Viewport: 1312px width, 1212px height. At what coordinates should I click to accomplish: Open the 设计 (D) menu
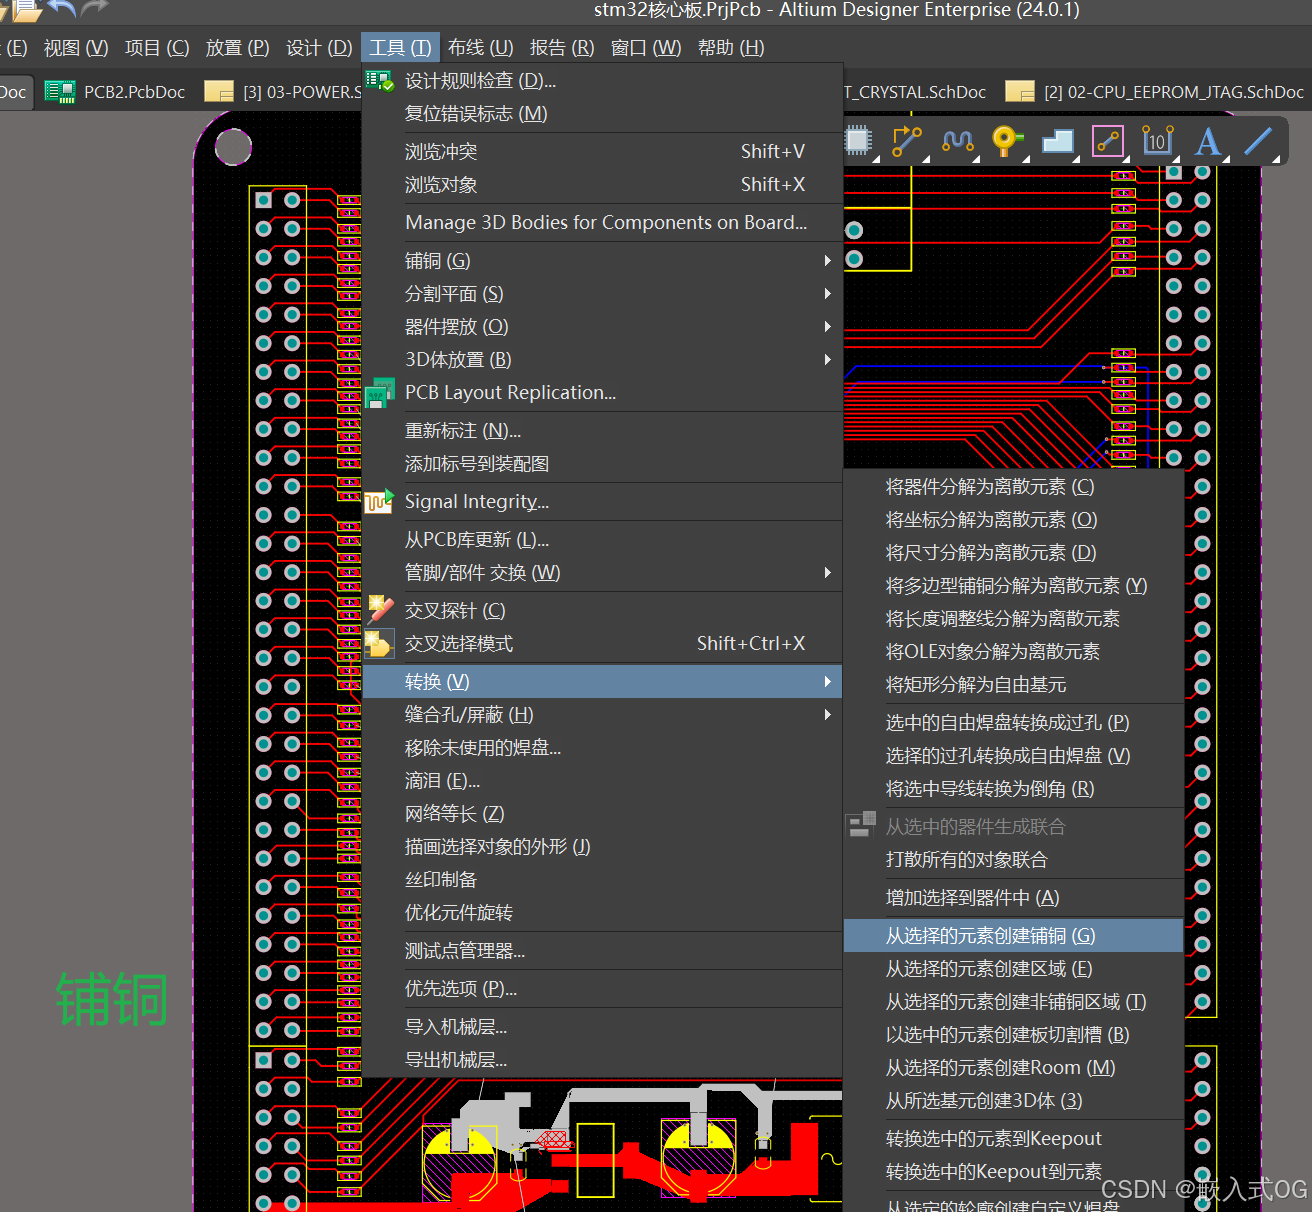point(319,48)
